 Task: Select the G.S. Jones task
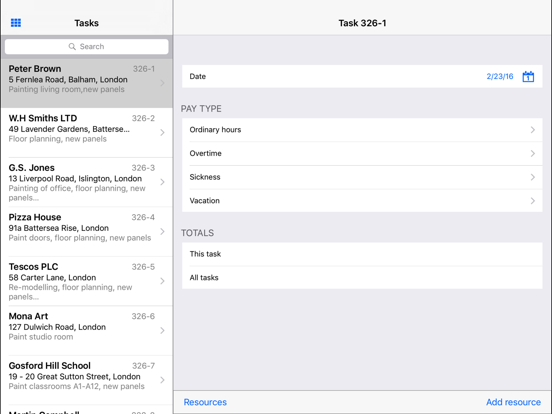coord(87,182)
